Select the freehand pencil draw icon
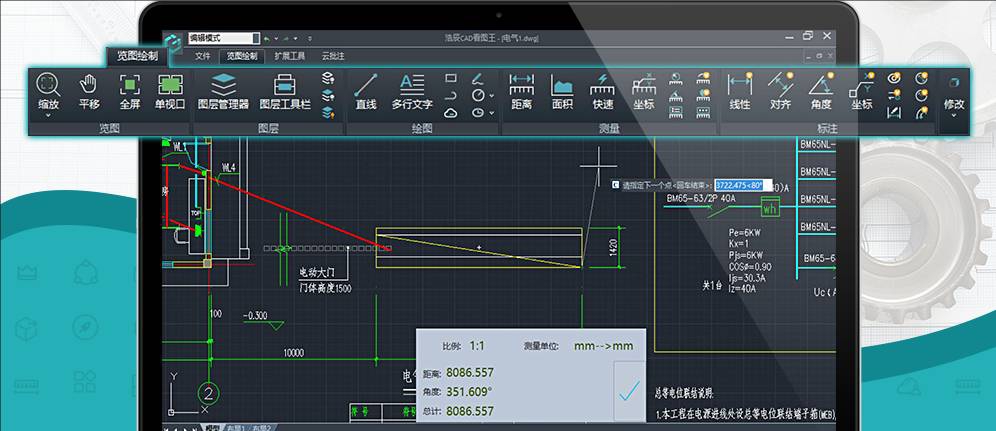Screen dimensions: 996x431 [x=478, y=78]
